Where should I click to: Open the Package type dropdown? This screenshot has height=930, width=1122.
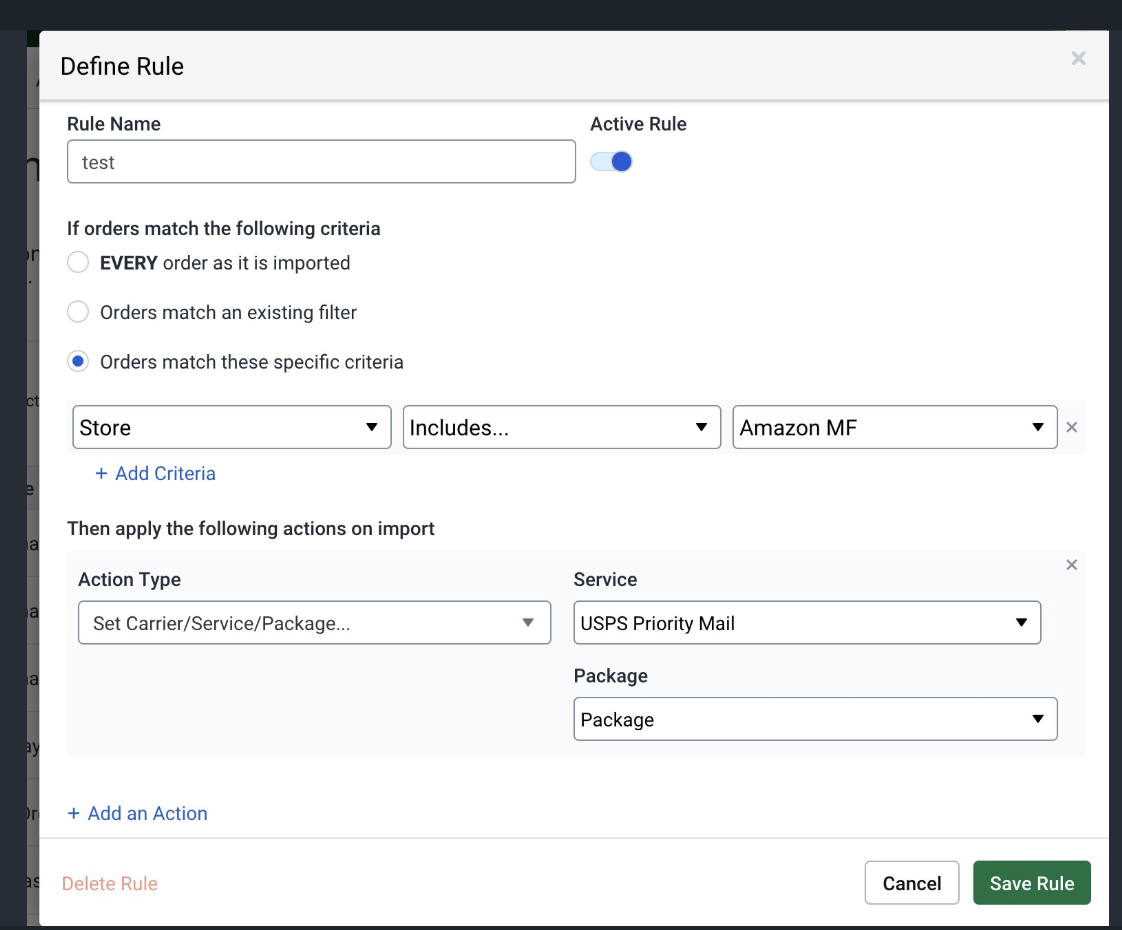pos(815,719)
